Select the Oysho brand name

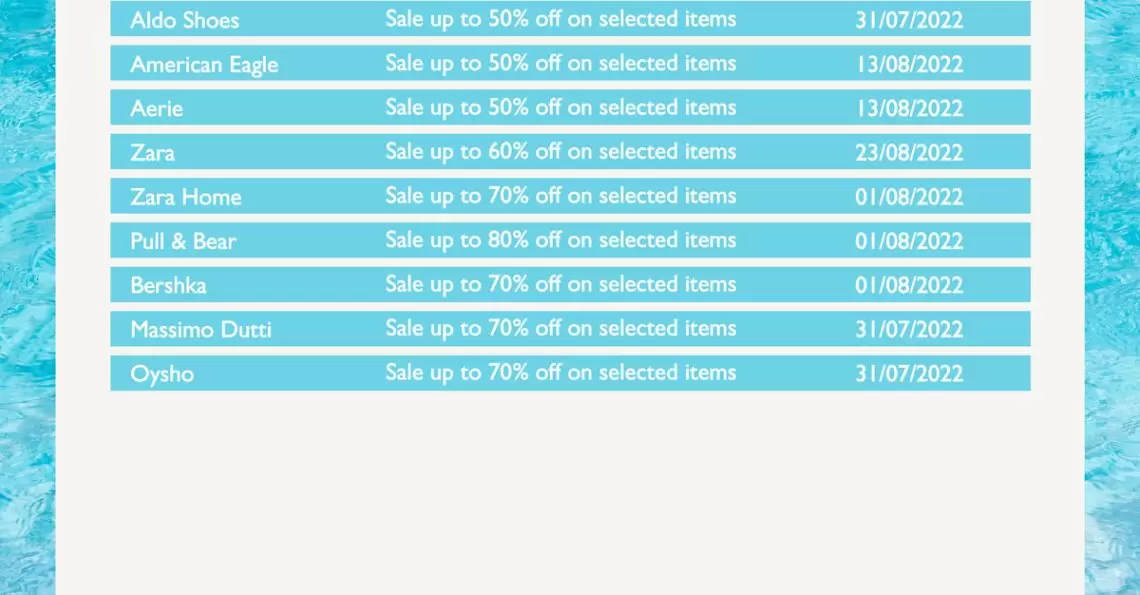pos(162,374)
